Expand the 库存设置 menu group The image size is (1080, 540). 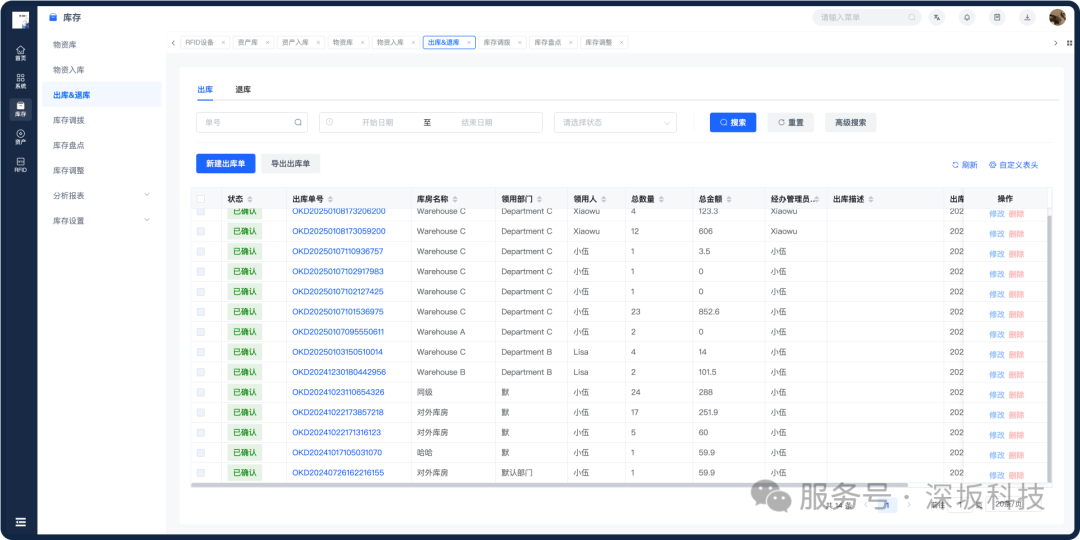(102, 220)
